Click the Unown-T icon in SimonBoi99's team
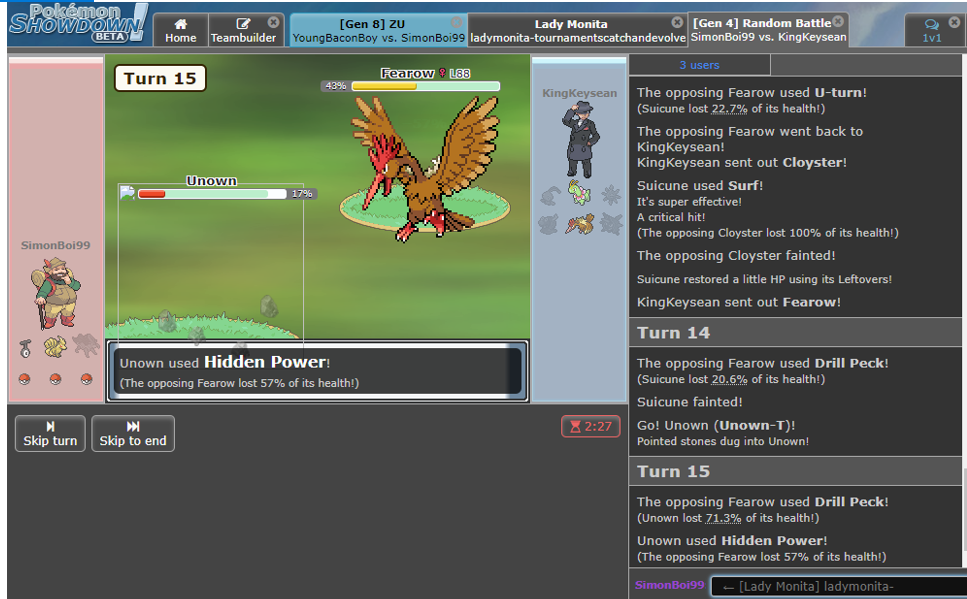Screen dimensions: 967x599 pos(25,349)
